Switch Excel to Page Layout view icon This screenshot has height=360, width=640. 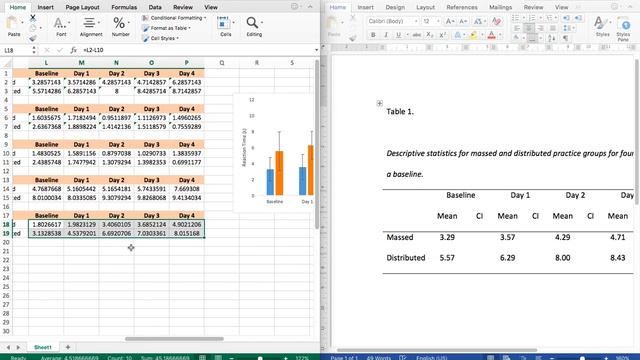218,358
